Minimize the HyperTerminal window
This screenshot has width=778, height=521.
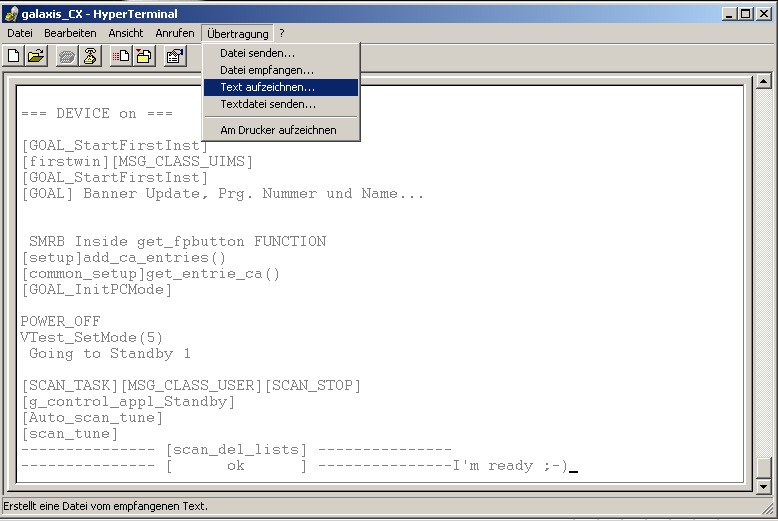(x=728, y=14)
